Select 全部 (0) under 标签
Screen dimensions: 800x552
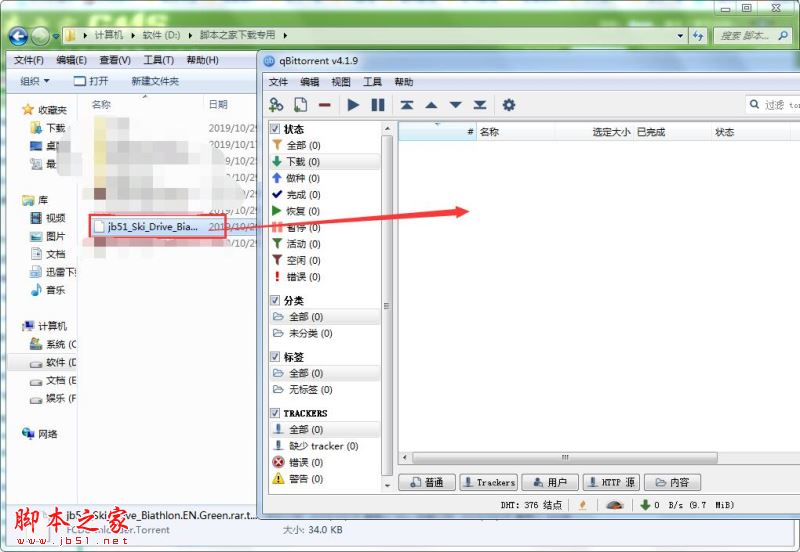(x=325, y=373)
